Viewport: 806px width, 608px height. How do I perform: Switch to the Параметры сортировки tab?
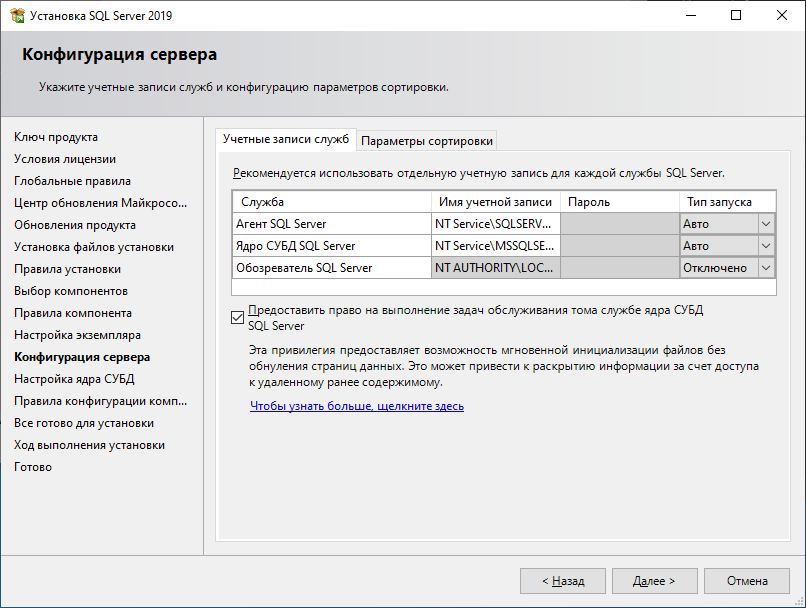[427, 141]
